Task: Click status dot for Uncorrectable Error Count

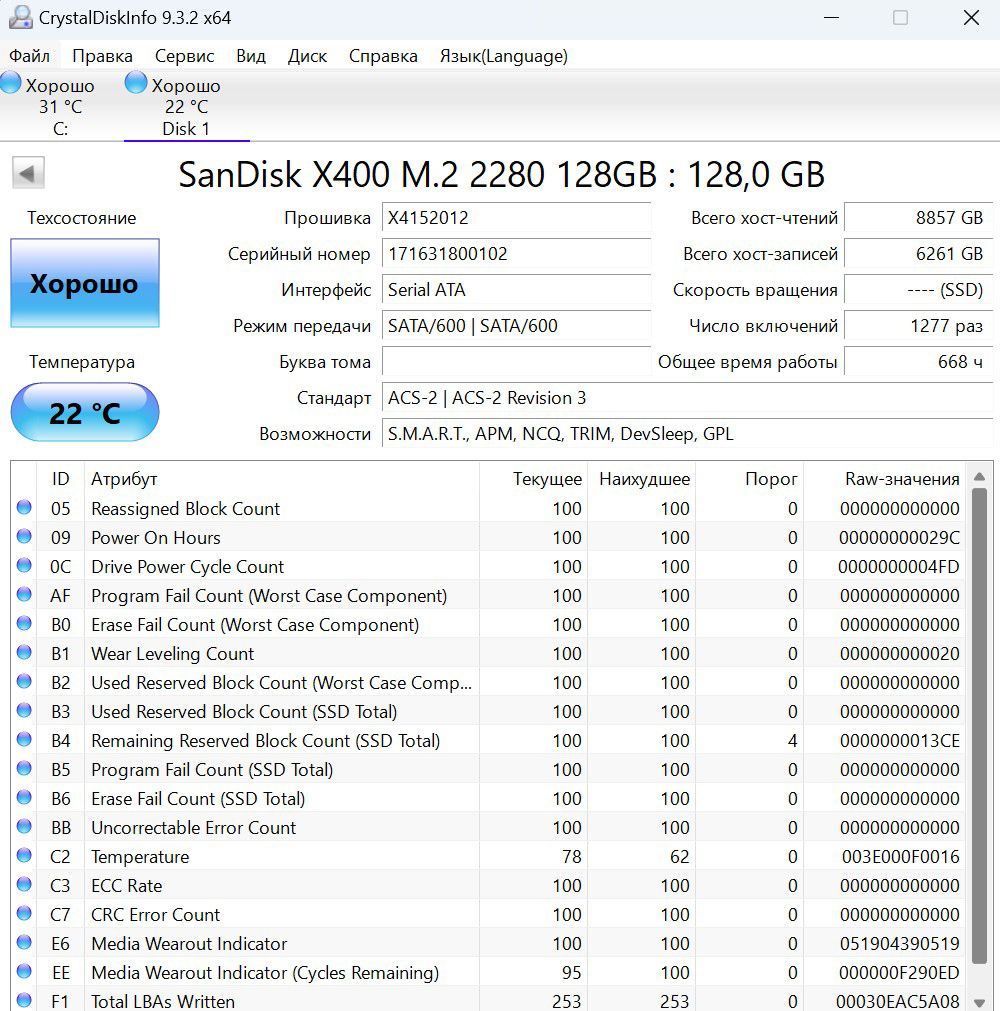Action: click(24, 827)
